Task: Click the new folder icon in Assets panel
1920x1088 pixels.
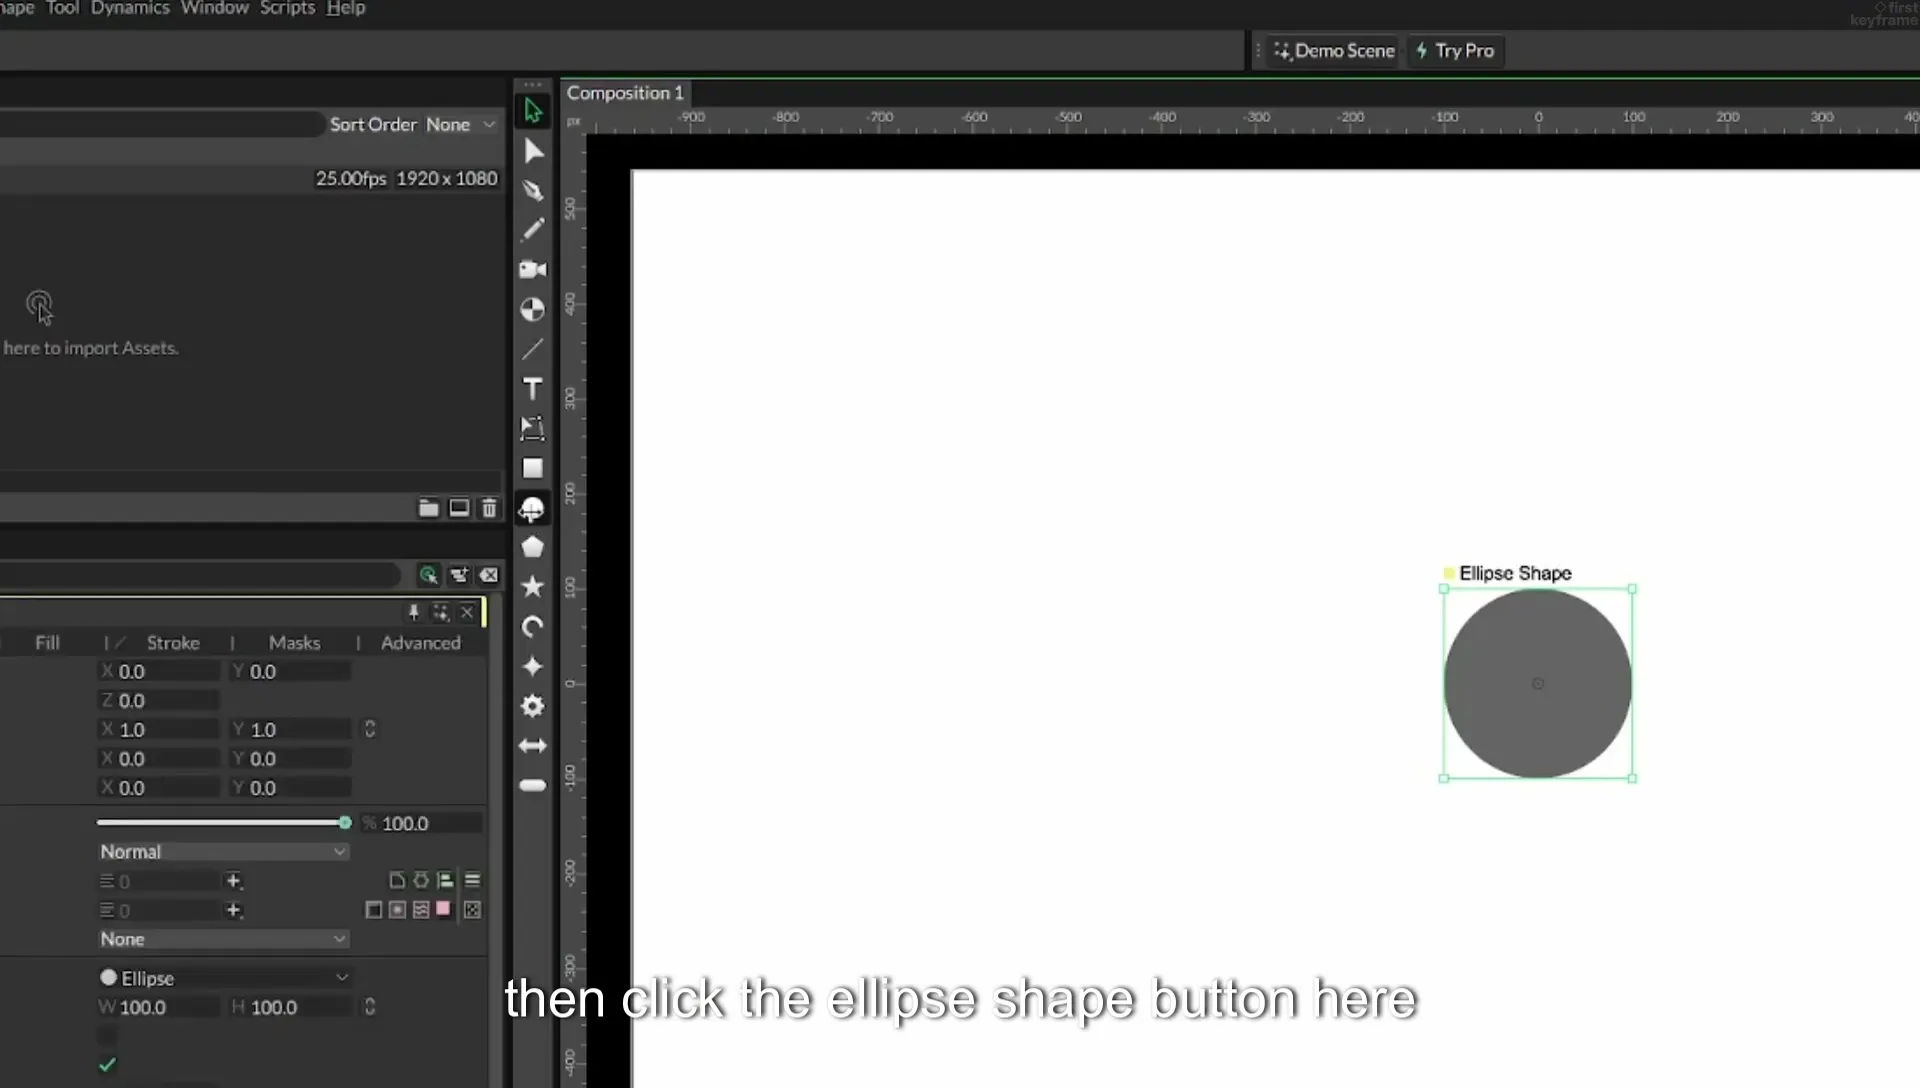Action: click(428, 508)
